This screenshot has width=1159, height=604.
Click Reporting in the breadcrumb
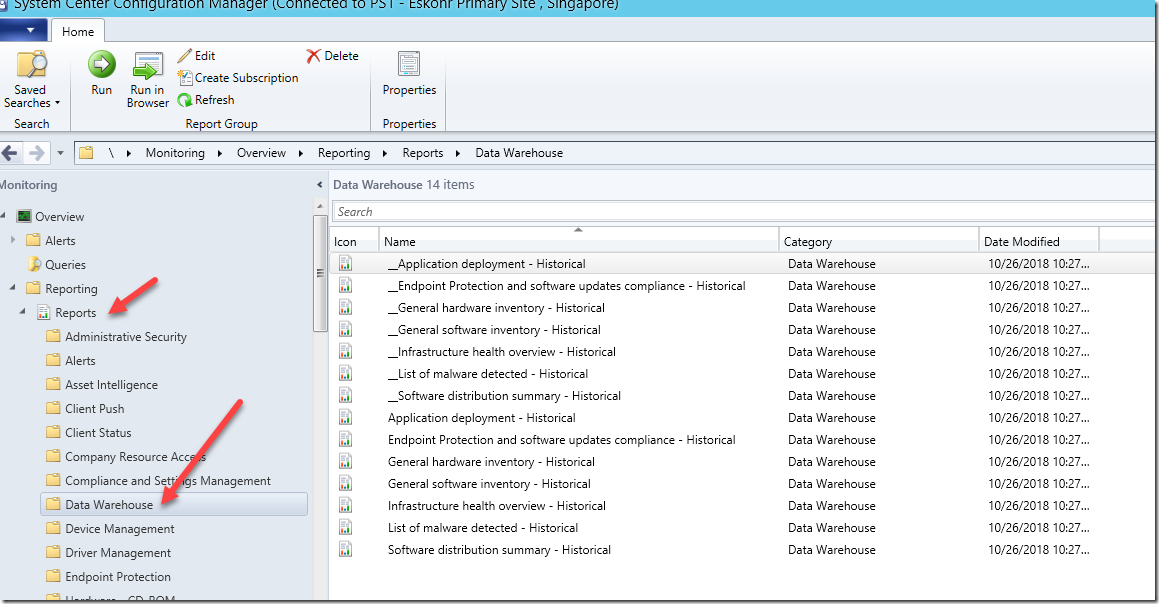(344, 153)
